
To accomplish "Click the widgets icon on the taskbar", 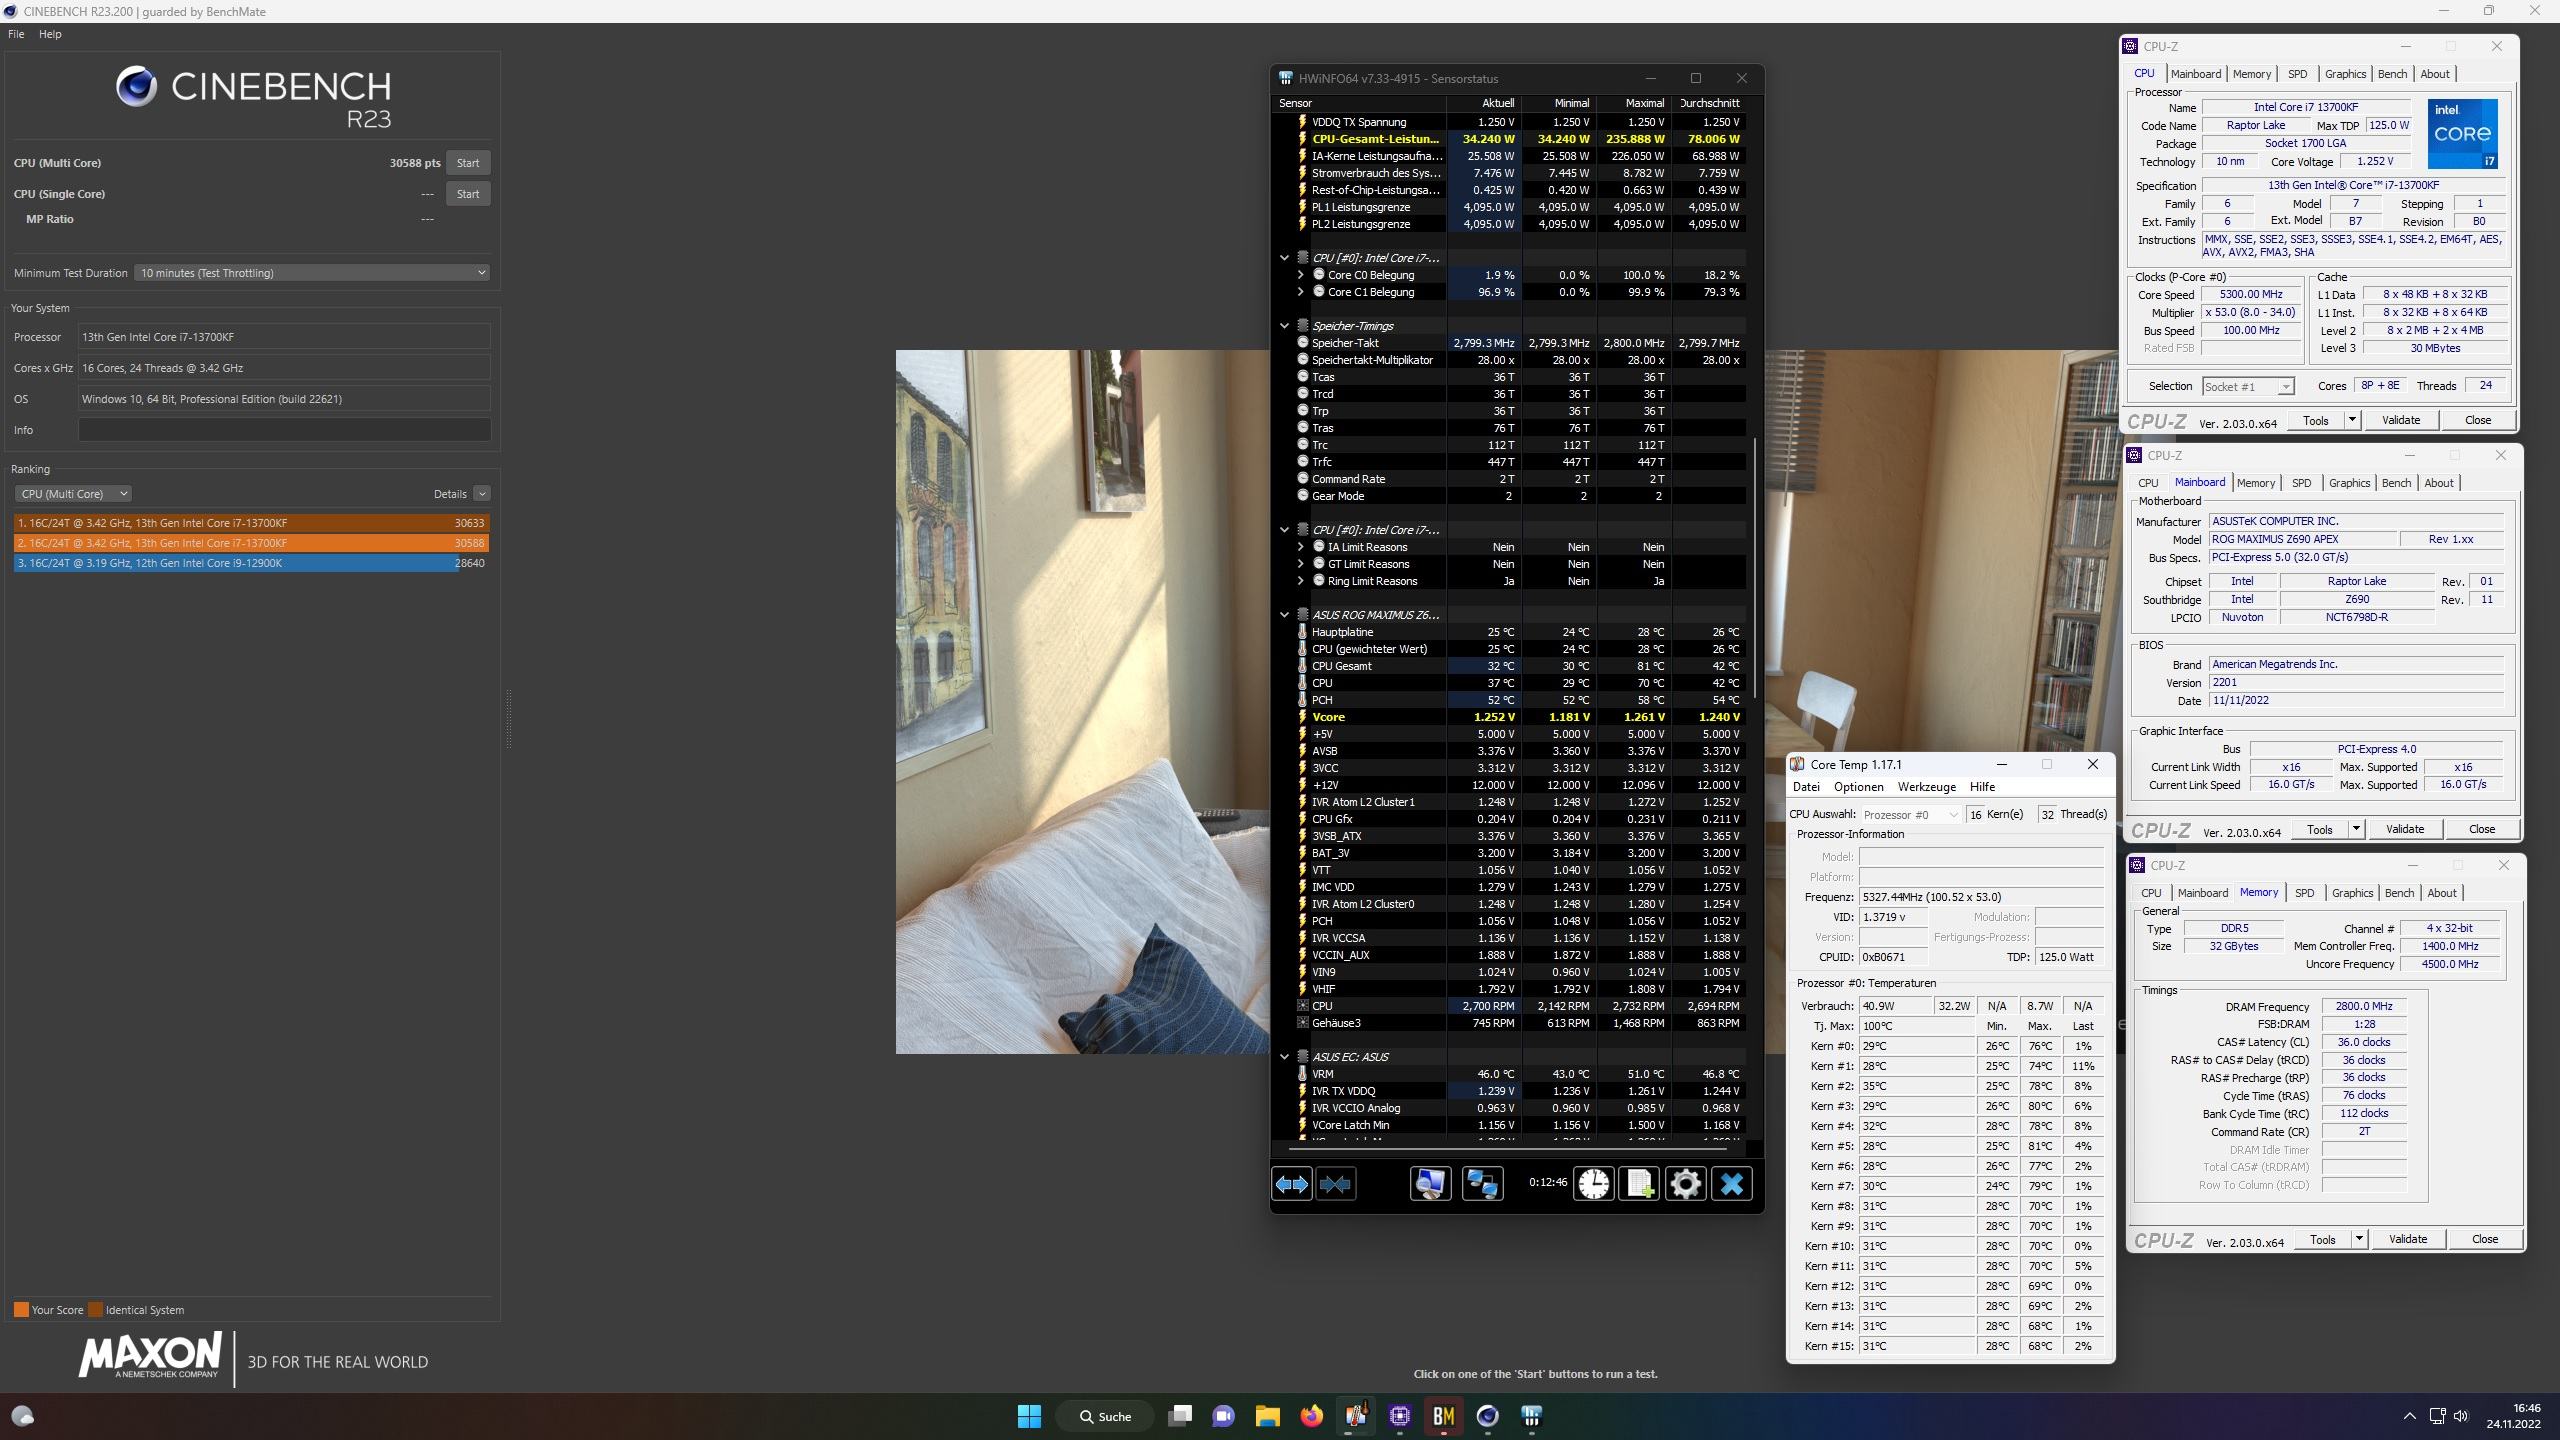I will pos(22,1416).
